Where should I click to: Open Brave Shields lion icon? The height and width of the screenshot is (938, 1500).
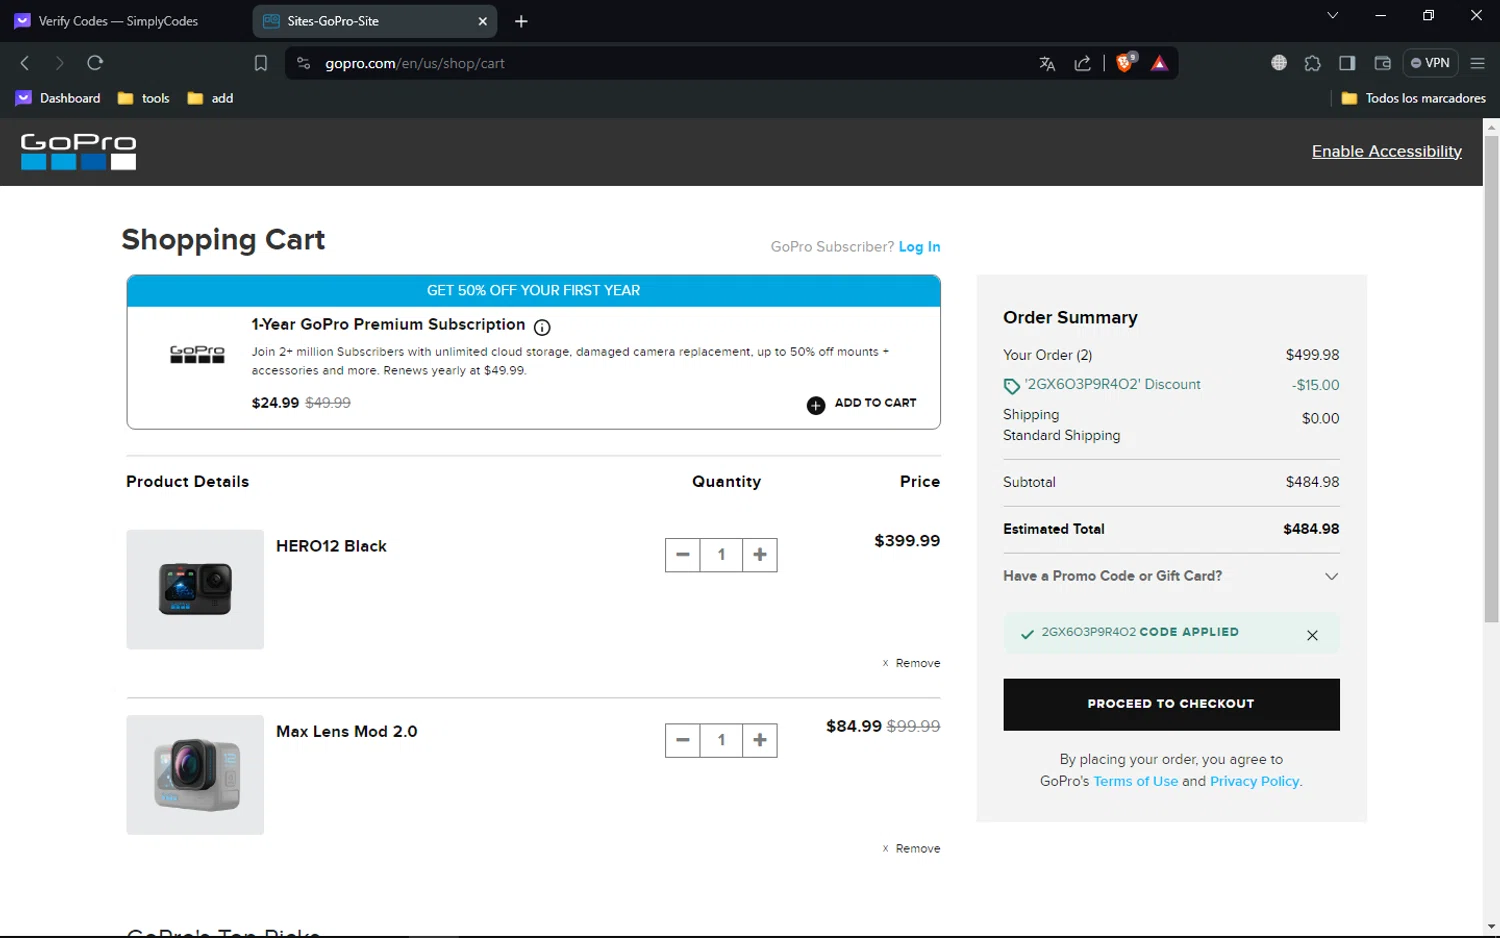[x=1126, y=62]
